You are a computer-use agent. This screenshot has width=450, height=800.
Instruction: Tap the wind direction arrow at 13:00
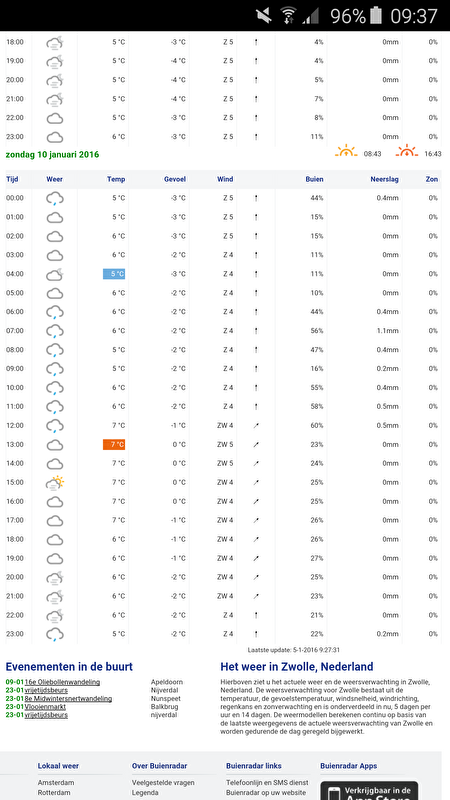tap(256, 444)
